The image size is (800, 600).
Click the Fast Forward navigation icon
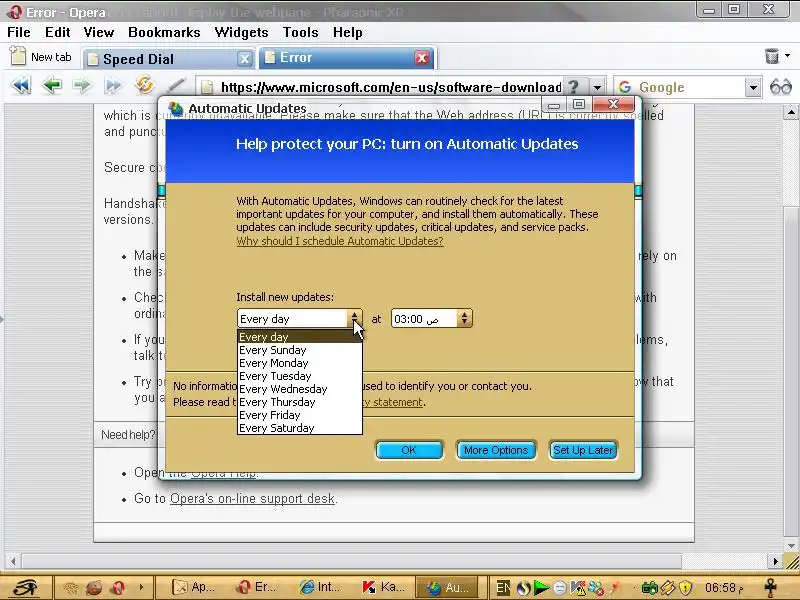(113, 85)
